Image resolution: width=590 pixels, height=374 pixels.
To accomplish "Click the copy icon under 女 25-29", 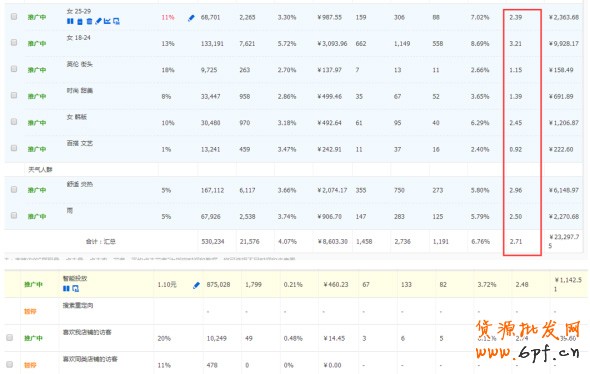I will [116, 21].
